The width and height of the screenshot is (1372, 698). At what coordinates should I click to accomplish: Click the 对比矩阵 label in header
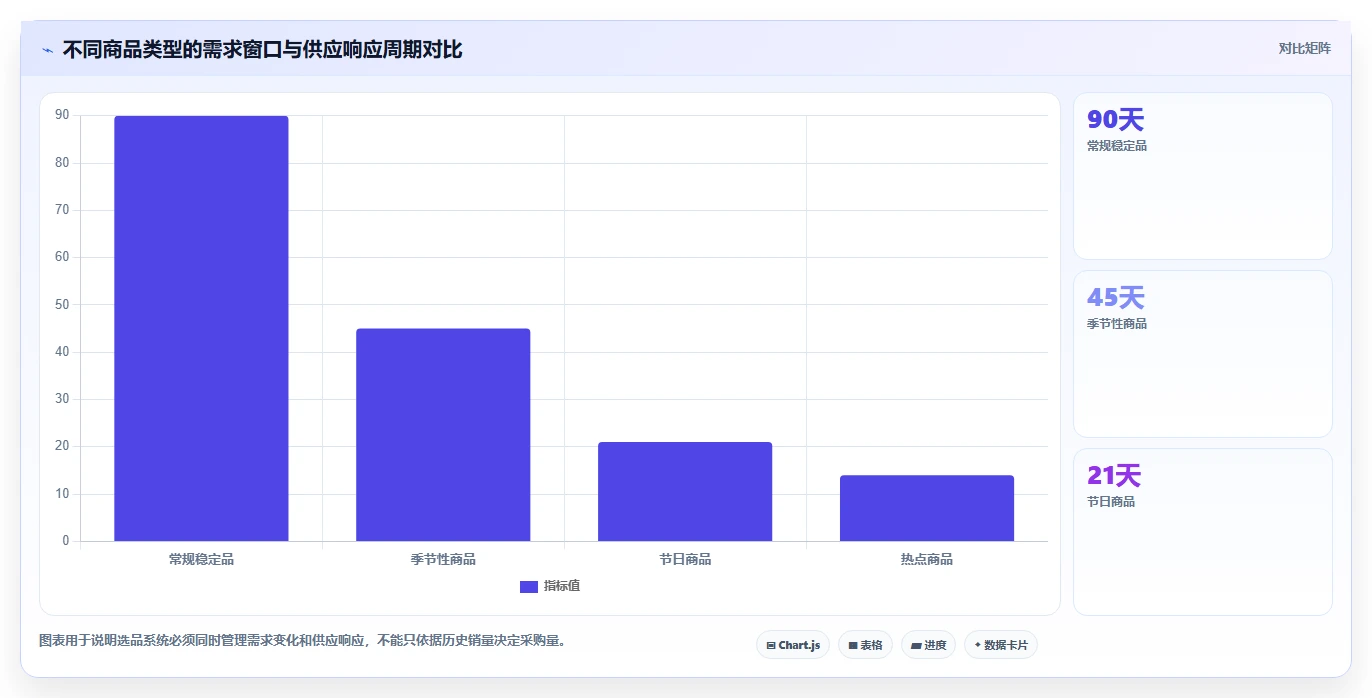(x=1304, y=48)
